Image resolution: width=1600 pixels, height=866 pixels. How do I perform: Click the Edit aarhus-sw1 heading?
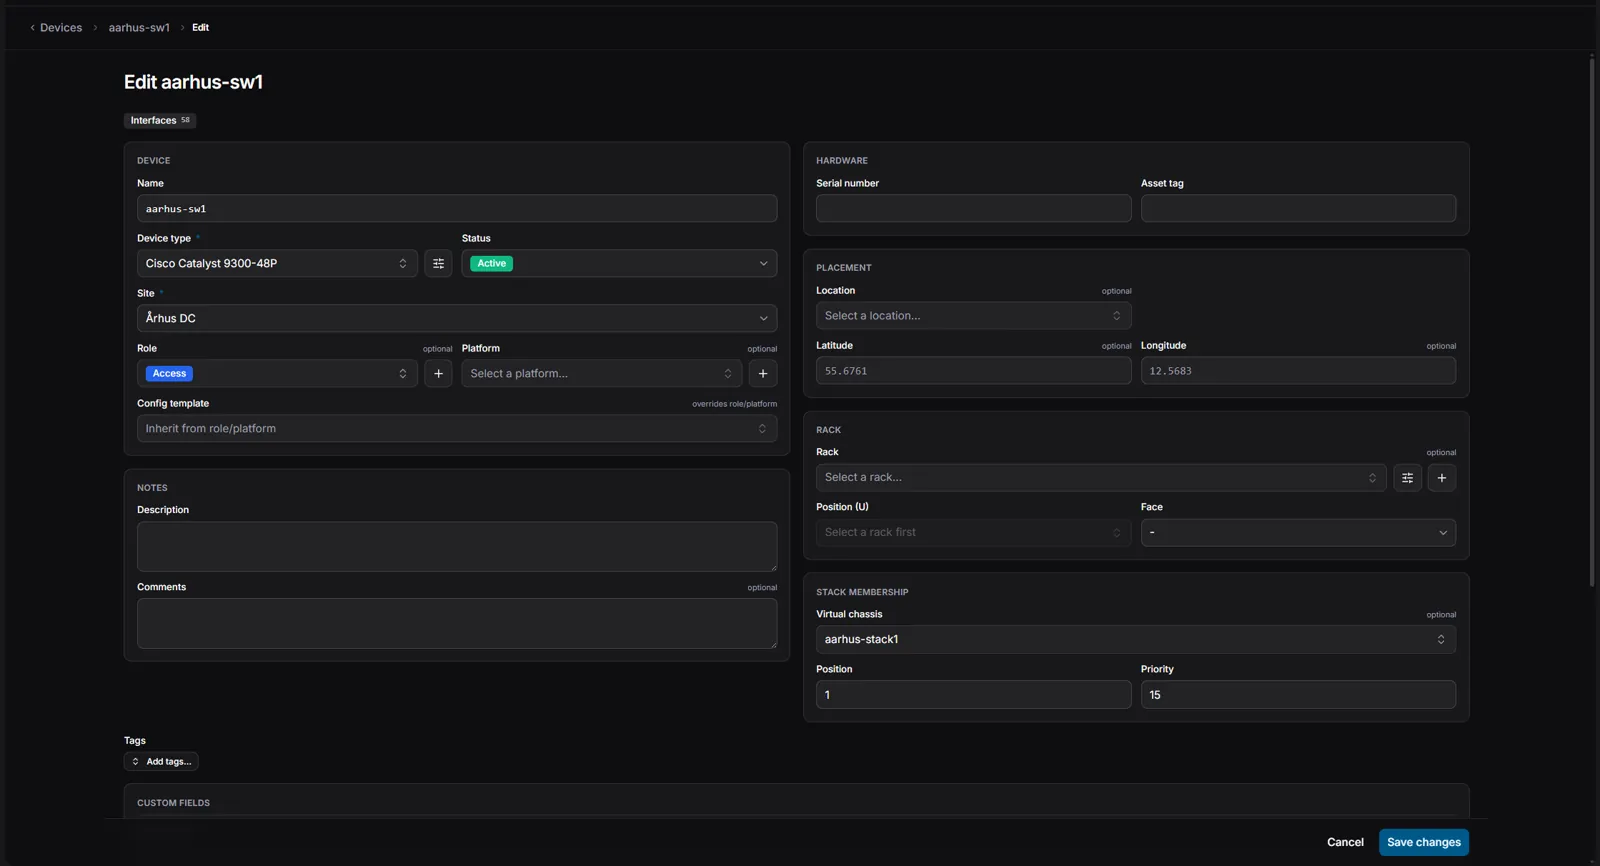(193, 82)
